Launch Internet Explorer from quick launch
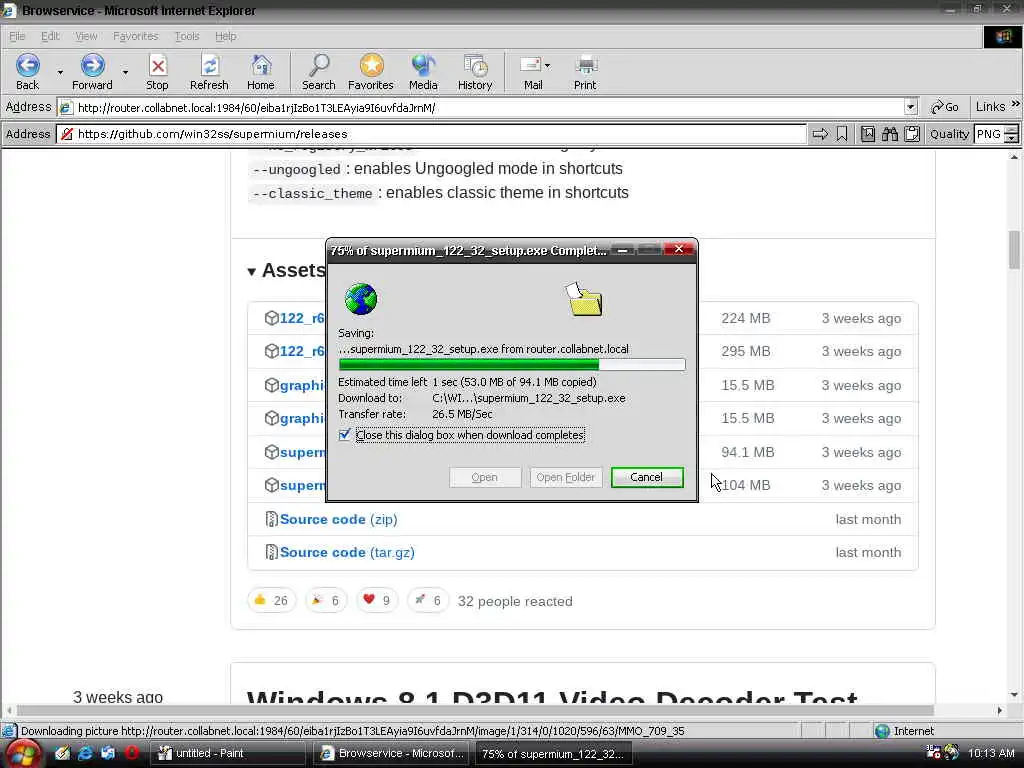The width and height of the screenshot is (1024, 768). (86, 753)
